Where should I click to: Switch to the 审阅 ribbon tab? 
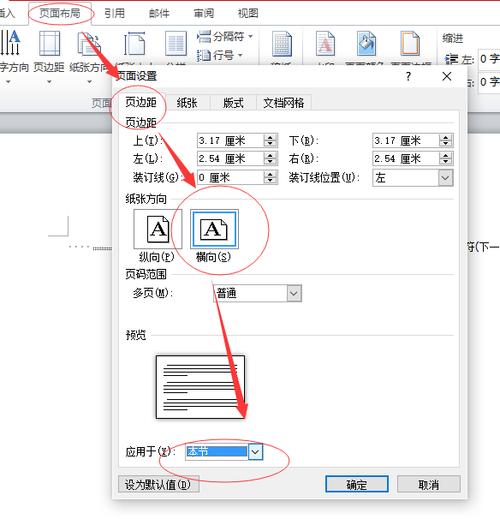tap(204, 13)
